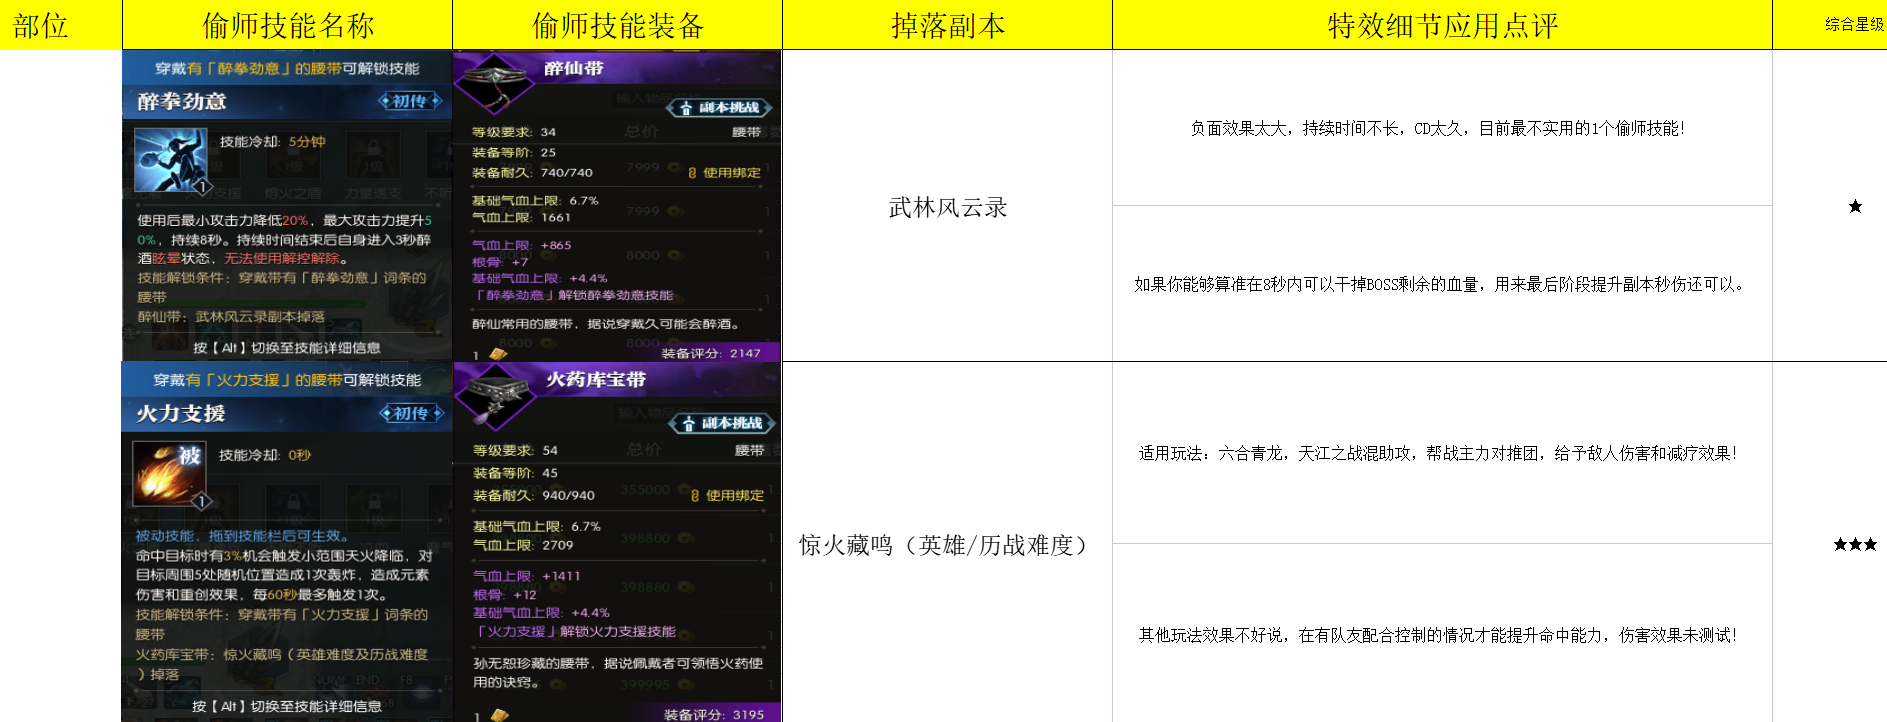This screenshot has height=722, width=1887.
Task: Click the comment starting 适用玩法
Action: tap(1438, 453)
